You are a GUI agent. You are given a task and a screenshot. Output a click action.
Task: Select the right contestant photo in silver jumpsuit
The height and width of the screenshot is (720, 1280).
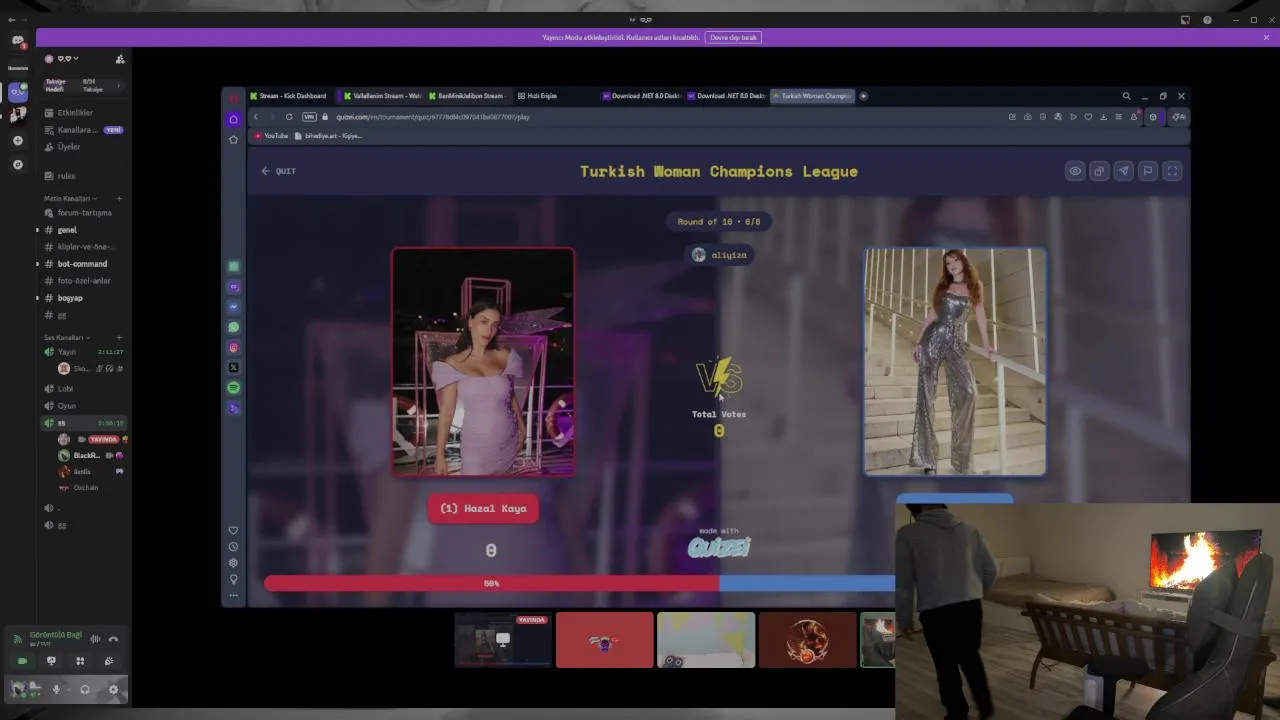pos(955,362)
